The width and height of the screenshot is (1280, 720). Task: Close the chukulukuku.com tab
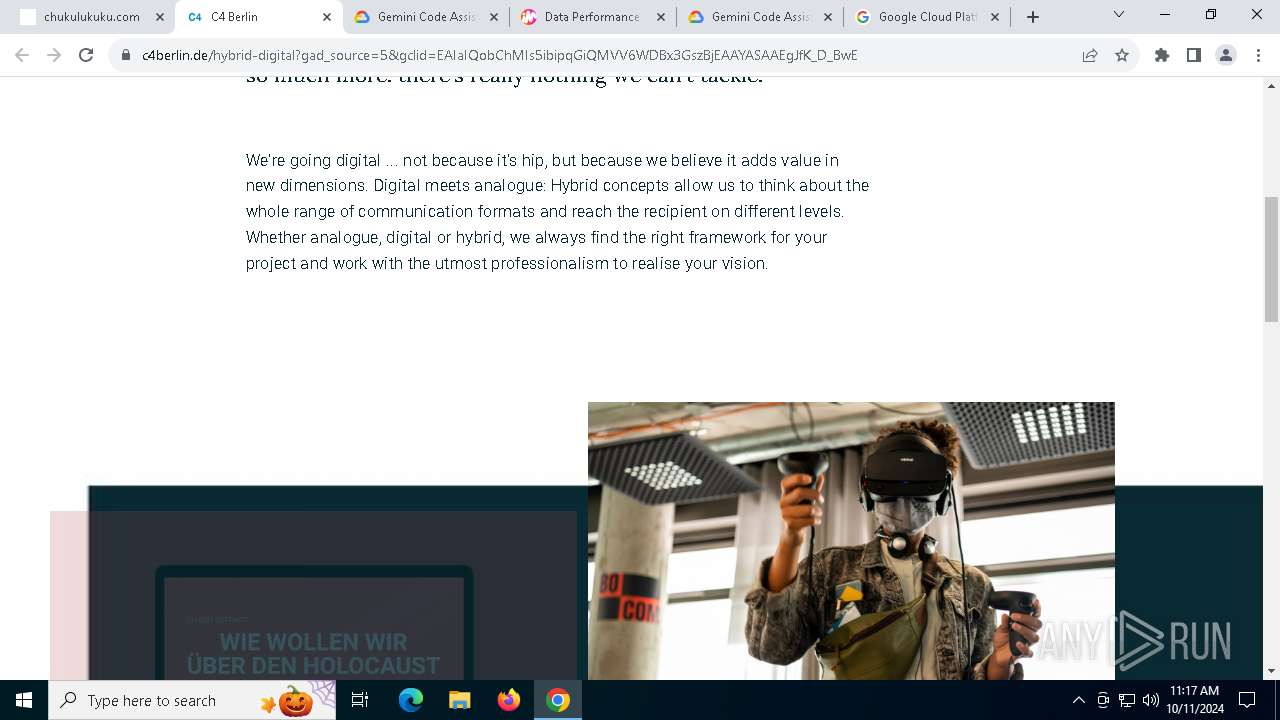(160, 17)
